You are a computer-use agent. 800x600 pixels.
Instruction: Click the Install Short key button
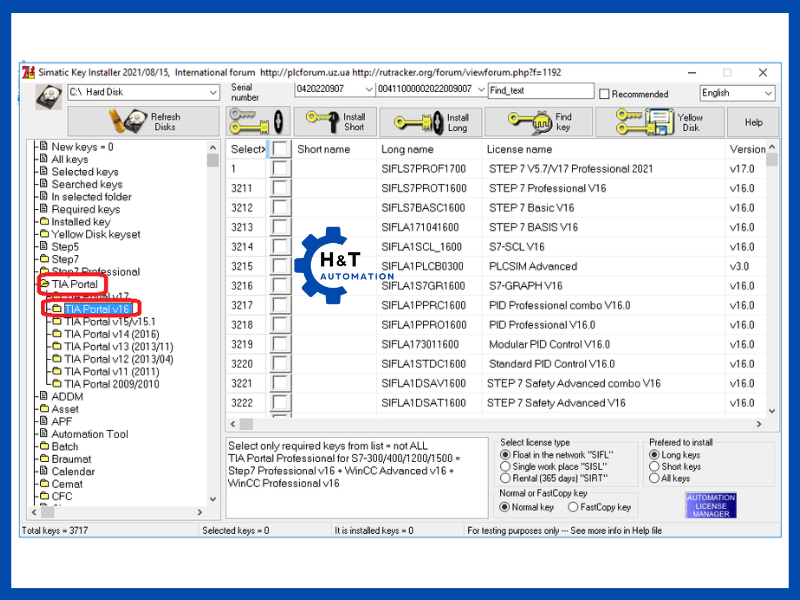[336, 122]
